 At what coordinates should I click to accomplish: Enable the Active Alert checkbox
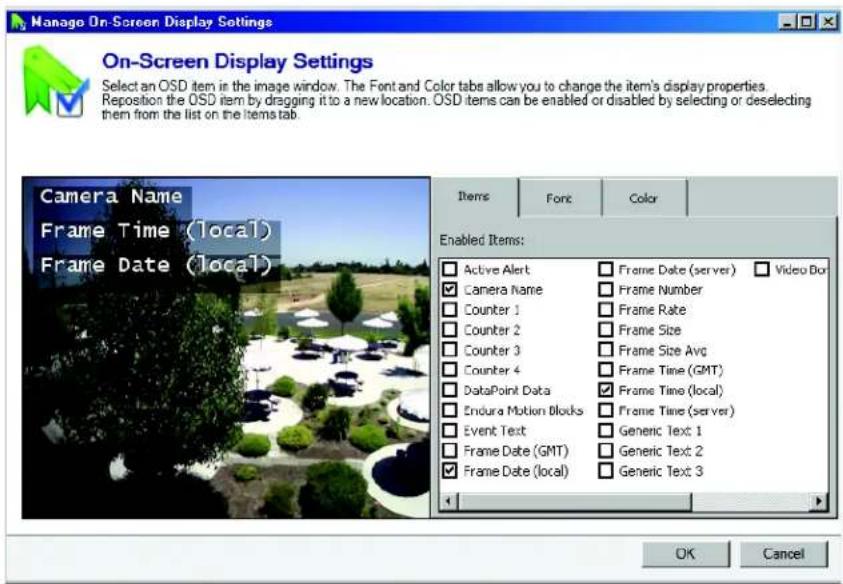[449, 269]
